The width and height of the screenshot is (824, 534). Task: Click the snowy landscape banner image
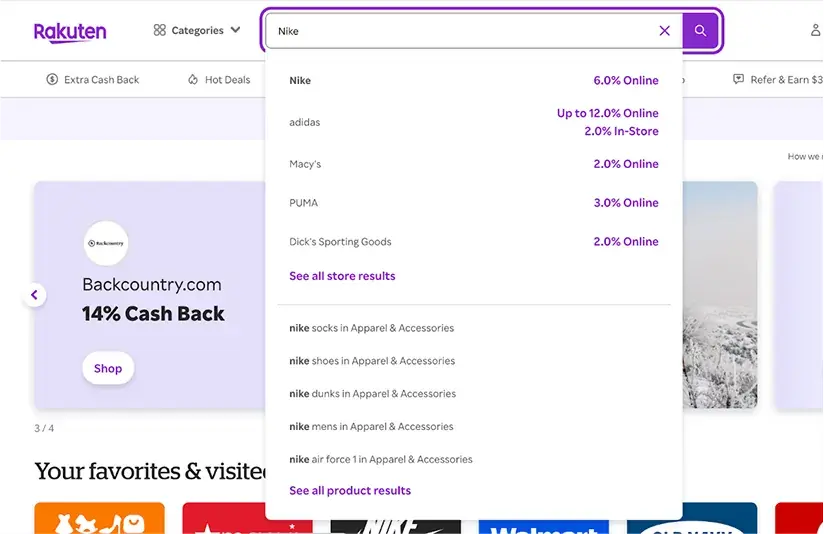coord(720,295)
